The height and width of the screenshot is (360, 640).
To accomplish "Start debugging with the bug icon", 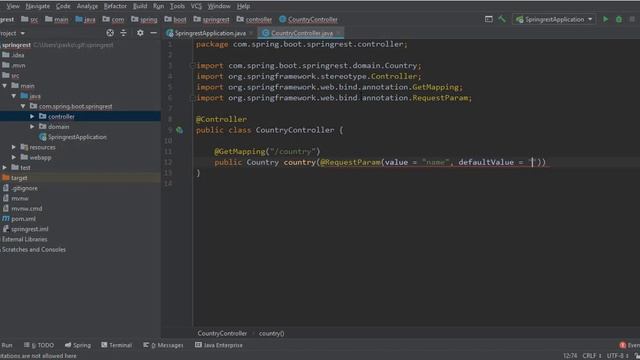I will (619, 19).
